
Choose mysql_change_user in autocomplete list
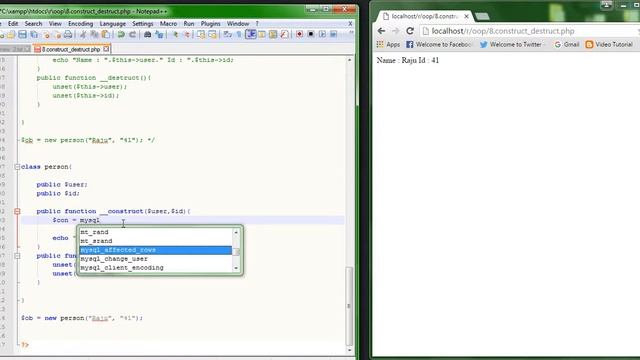tap(156, 259)
